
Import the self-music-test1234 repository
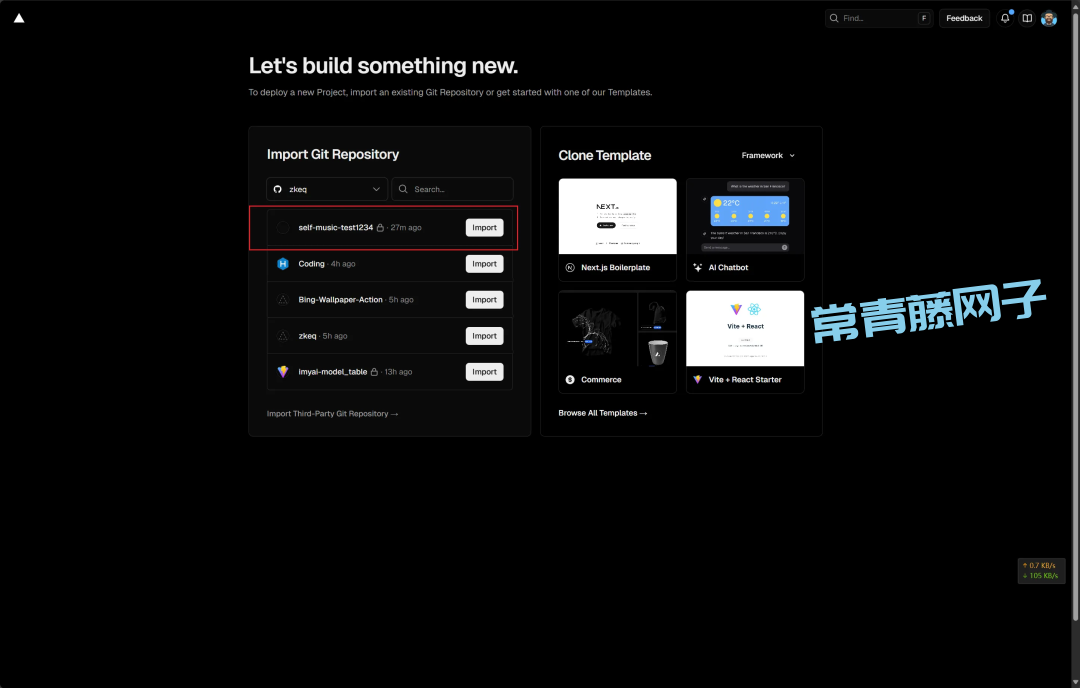click(x=484, y=228)
